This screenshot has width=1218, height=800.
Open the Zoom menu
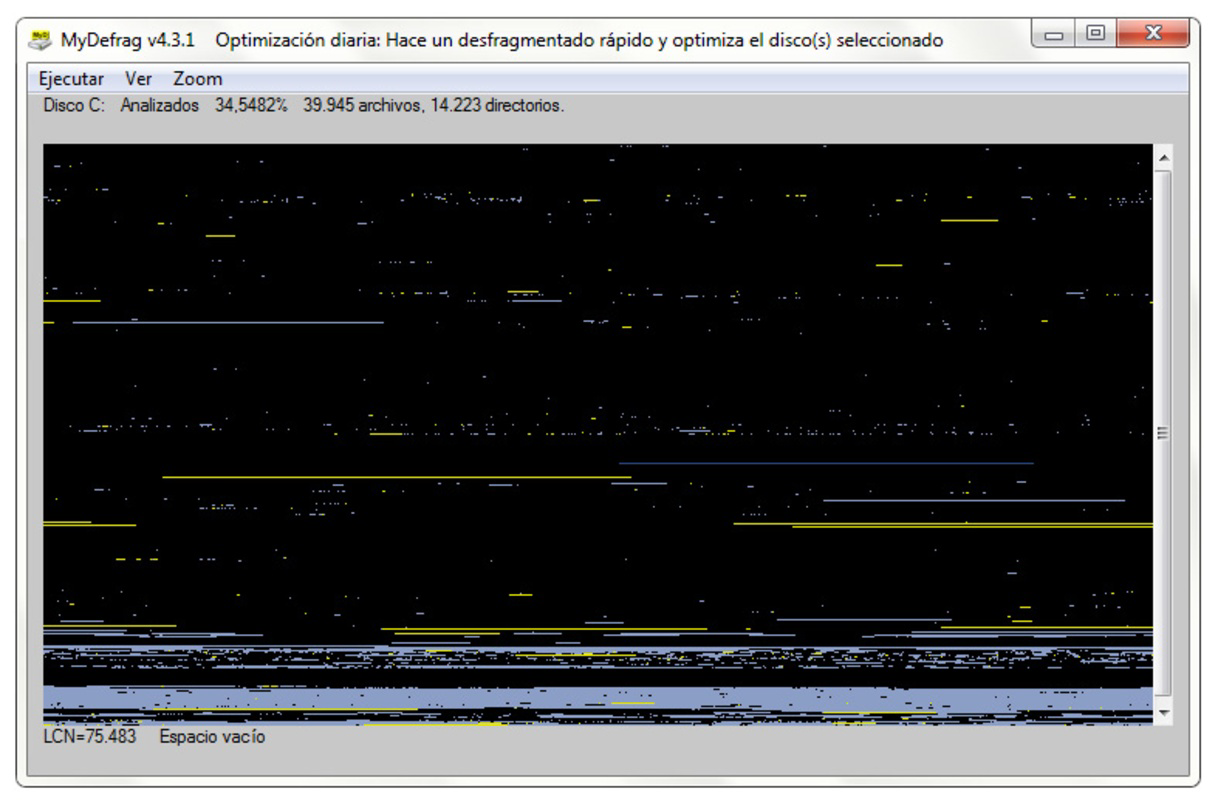pos(197,78)
